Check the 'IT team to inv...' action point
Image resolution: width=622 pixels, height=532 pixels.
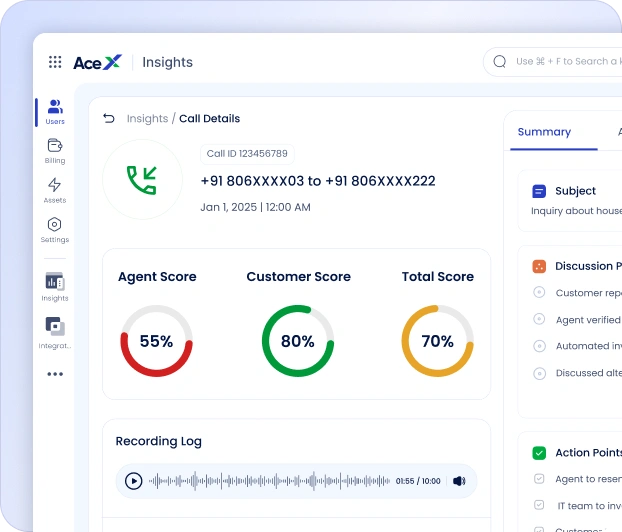pos(539,505)
